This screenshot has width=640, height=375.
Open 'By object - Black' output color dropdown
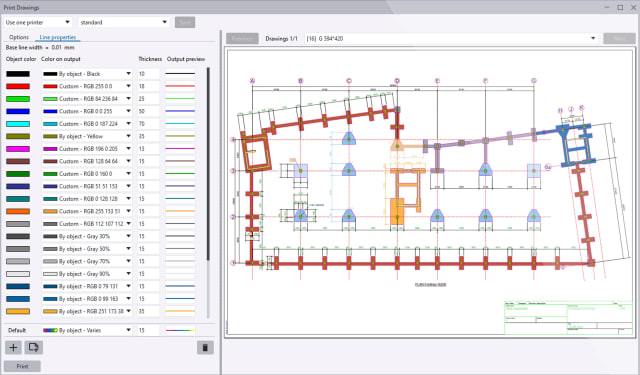pos(87,74)
